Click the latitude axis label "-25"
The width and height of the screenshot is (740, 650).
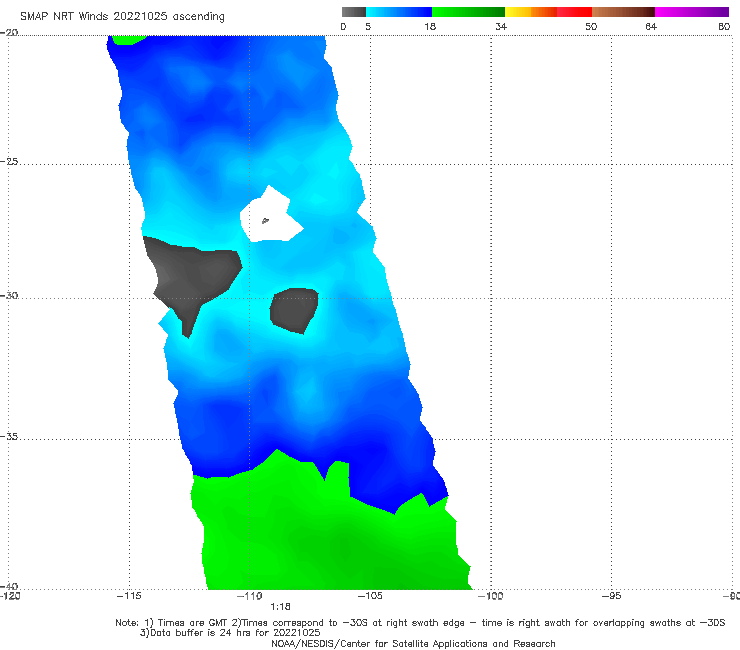pyautogui.click(x=9, y=161)
